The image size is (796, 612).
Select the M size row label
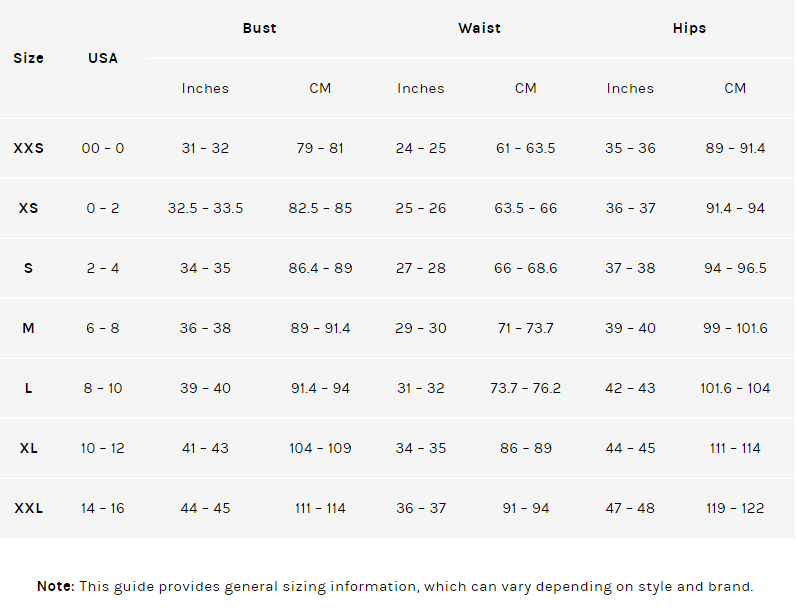(x=28, y=328)
